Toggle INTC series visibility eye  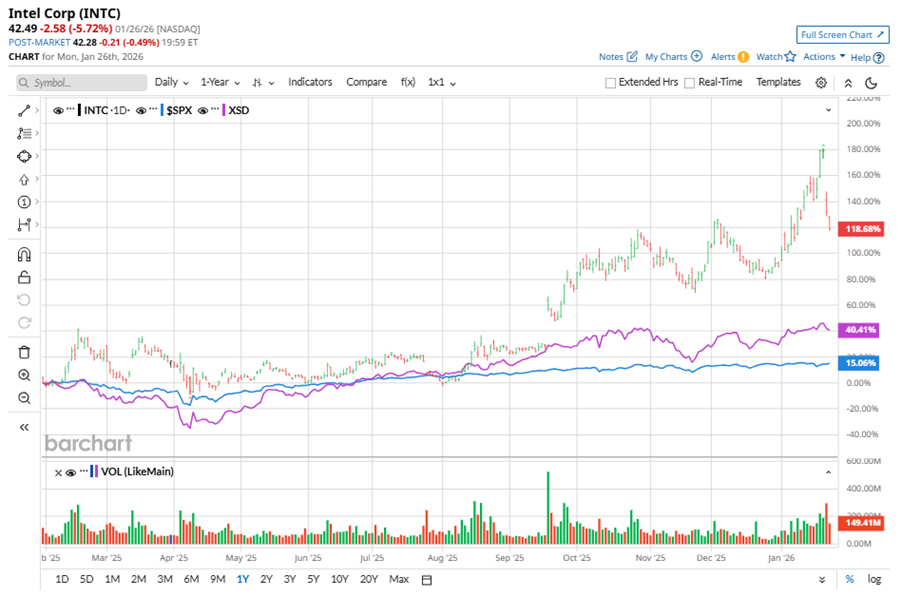[58, 110]
